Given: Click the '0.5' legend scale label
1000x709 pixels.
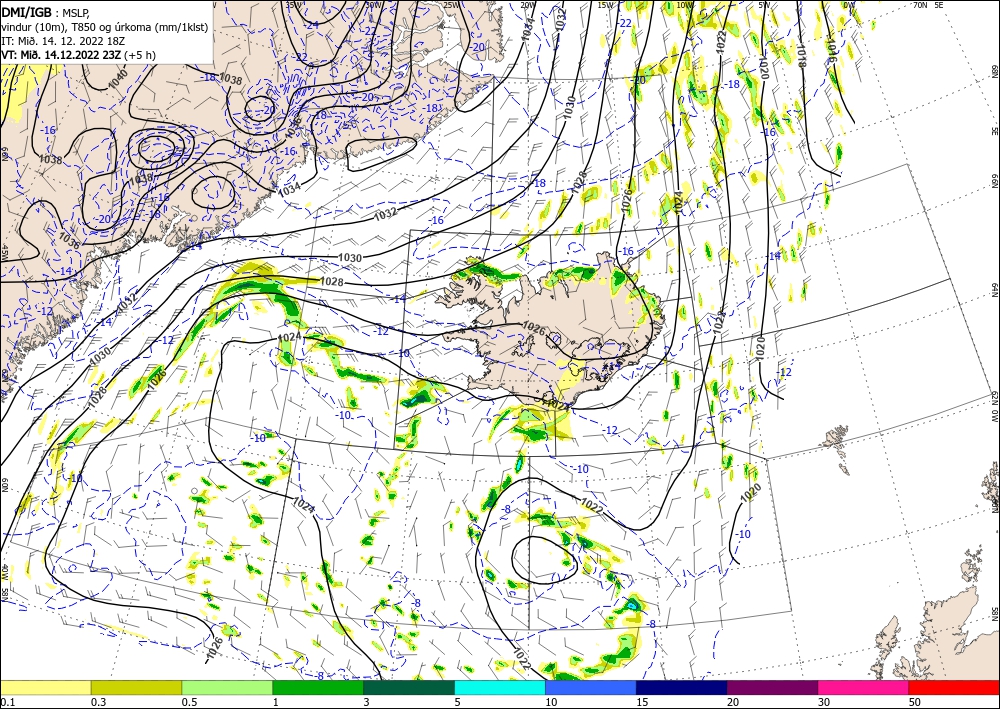Looking at the screenshot, I should pyautogui.click(x=189, y=702).
